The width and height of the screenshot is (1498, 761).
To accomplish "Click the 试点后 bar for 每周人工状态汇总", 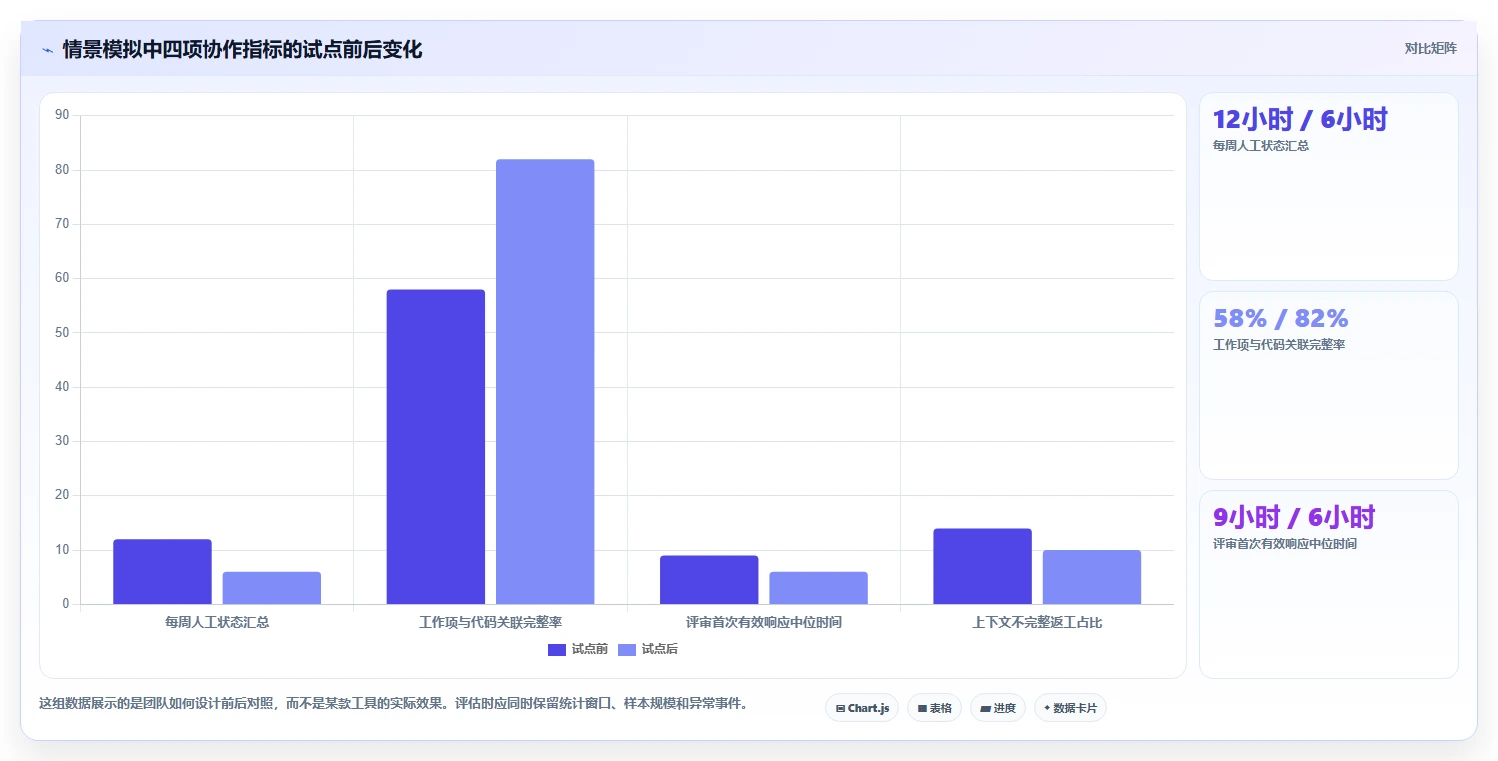I will [x=272, y=588].
